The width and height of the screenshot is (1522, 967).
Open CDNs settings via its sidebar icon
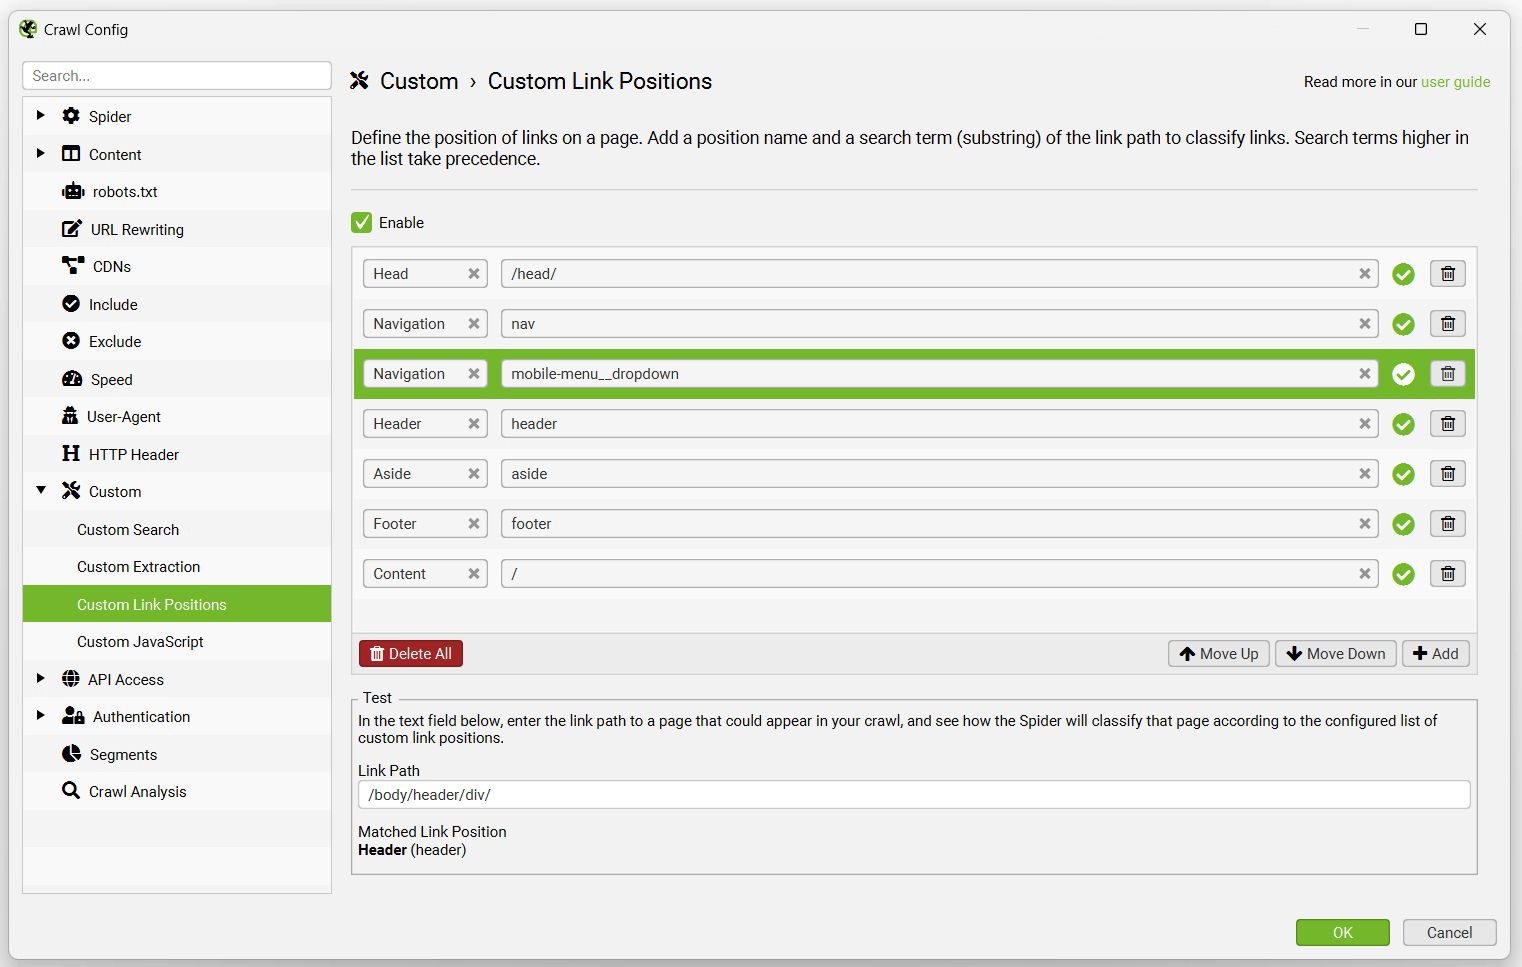click(72, 266)
